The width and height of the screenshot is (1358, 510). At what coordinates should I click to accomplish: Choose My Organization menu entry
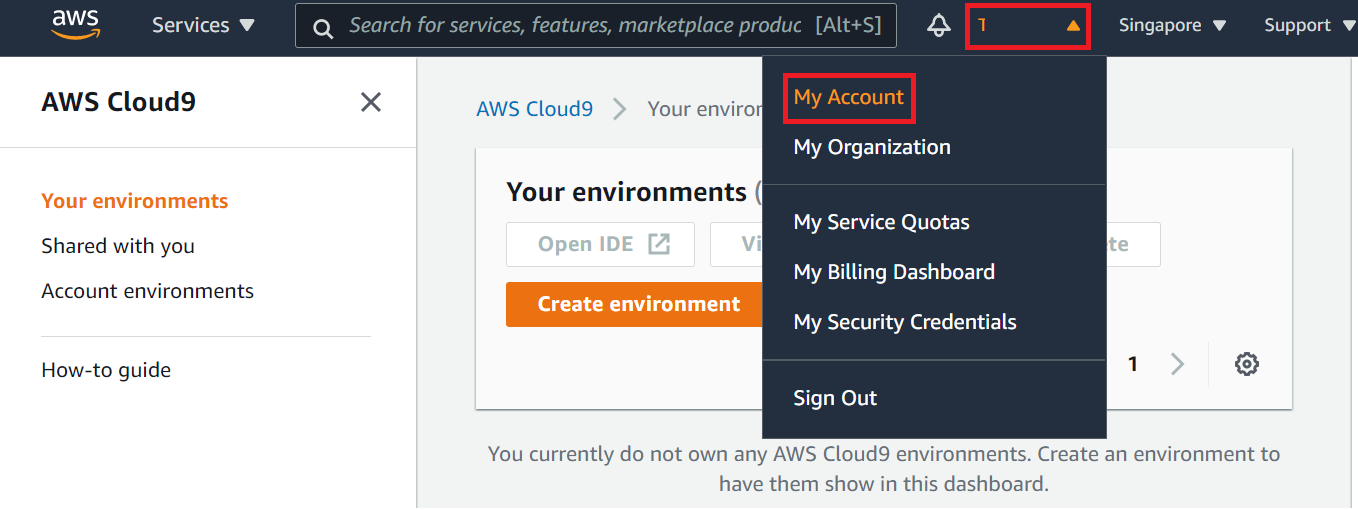click(x=872, y=147)
